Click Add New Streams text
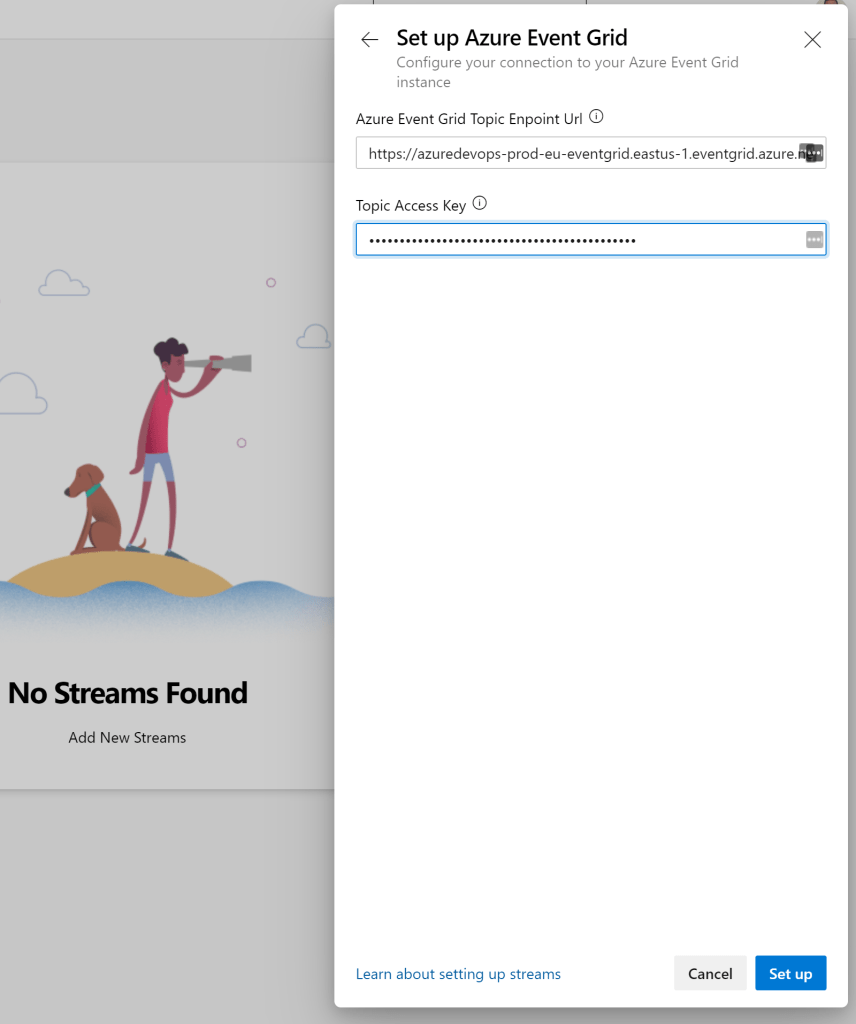 coord(127,738)
